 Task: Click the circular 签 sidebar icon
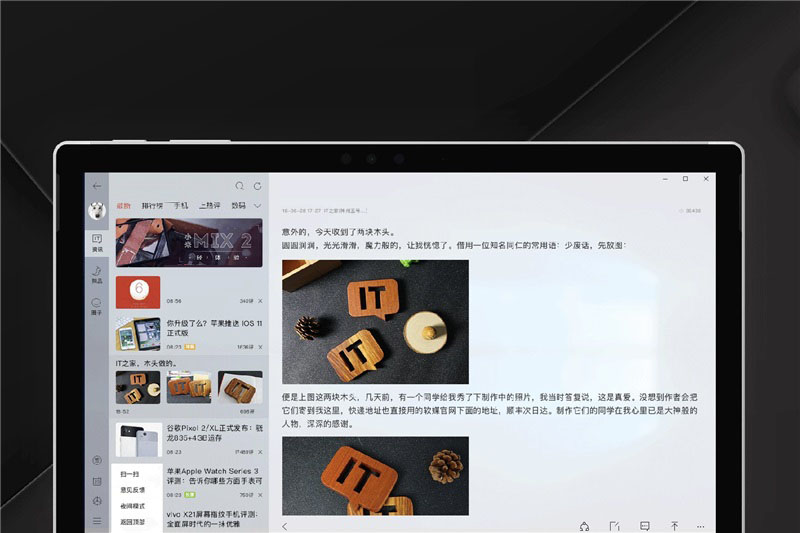(97, 460)
